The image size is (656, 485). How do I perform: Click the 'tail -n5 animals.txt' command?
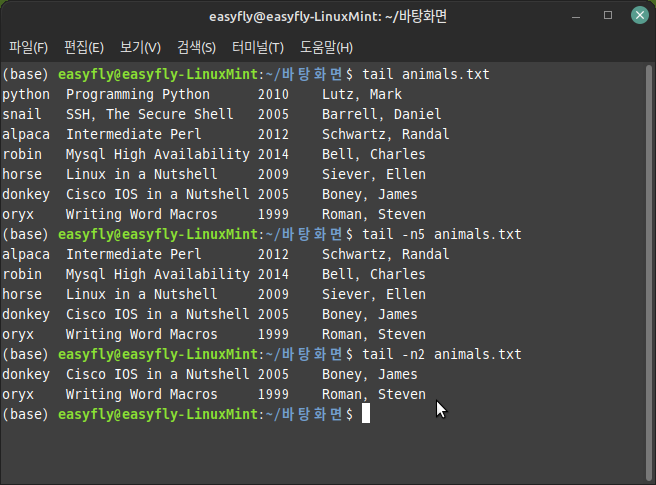click(x=441, y=234)
